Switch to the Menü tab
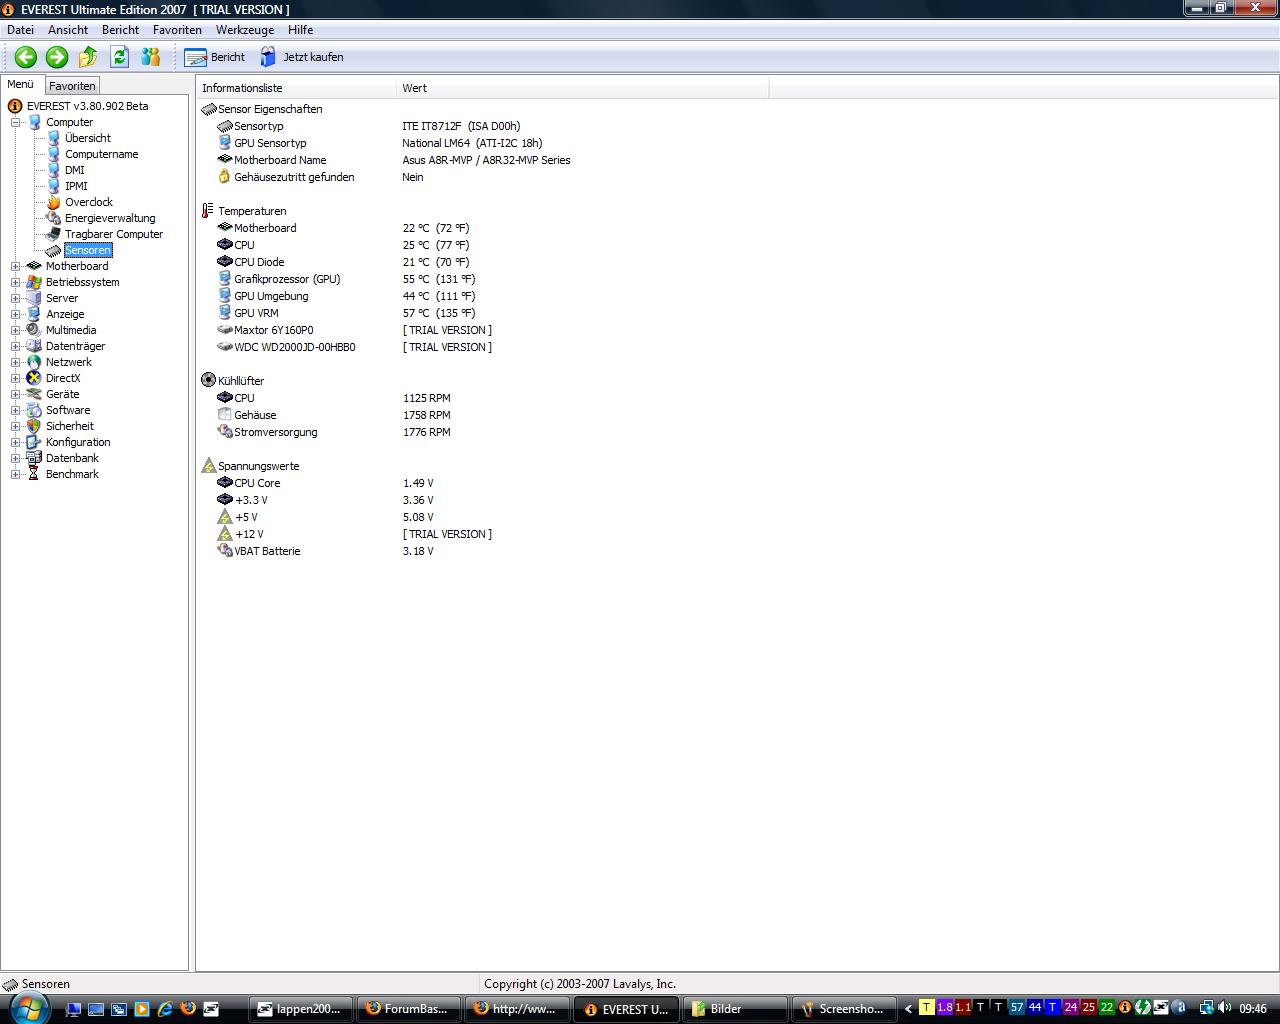Screen dimensions: 1280x1024 20,85
